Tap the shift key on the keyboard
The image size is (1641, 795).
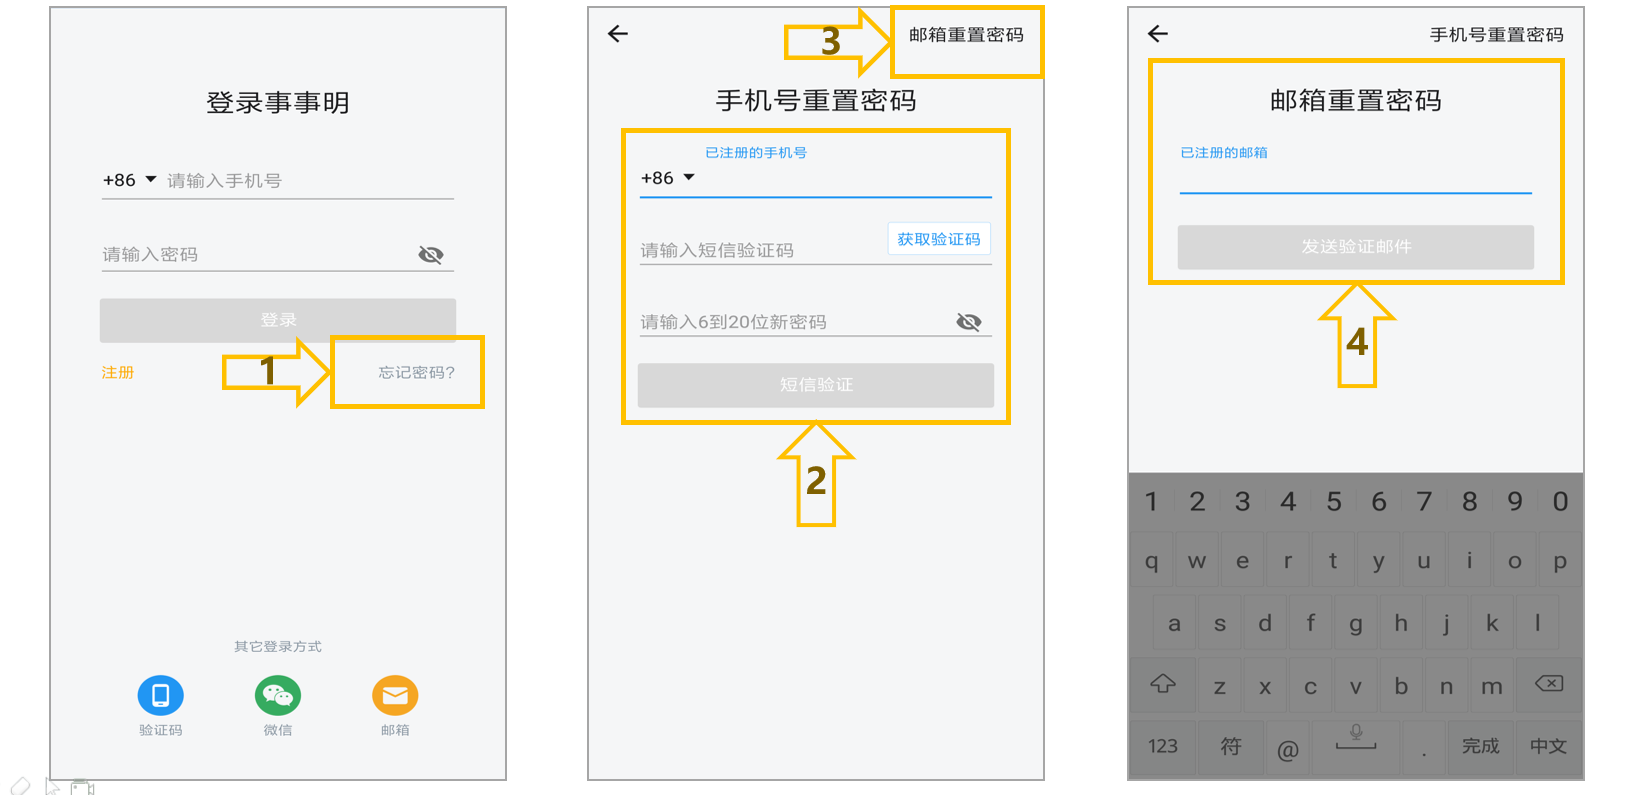point(1163,685)
